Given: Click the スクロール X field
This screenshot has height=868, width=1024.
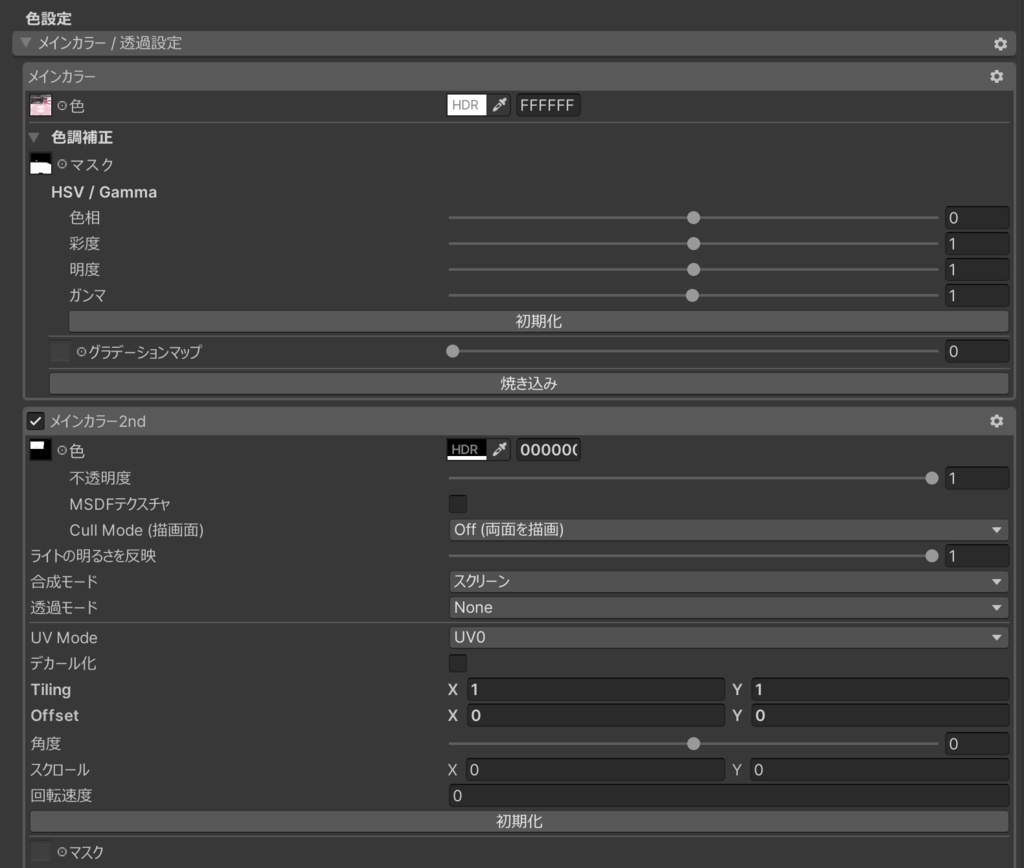Looking at the screenshot, I should click(x=595, y=769).
